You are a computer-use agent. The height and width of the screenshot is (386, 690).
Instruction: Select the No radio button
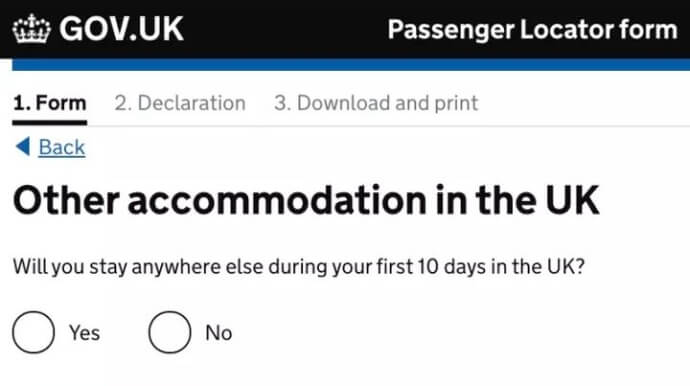(169, 332)
